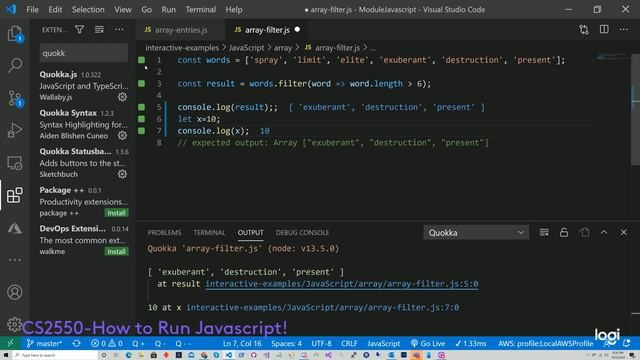Open the Explorer view in activity bar

(x=15, y=34)
